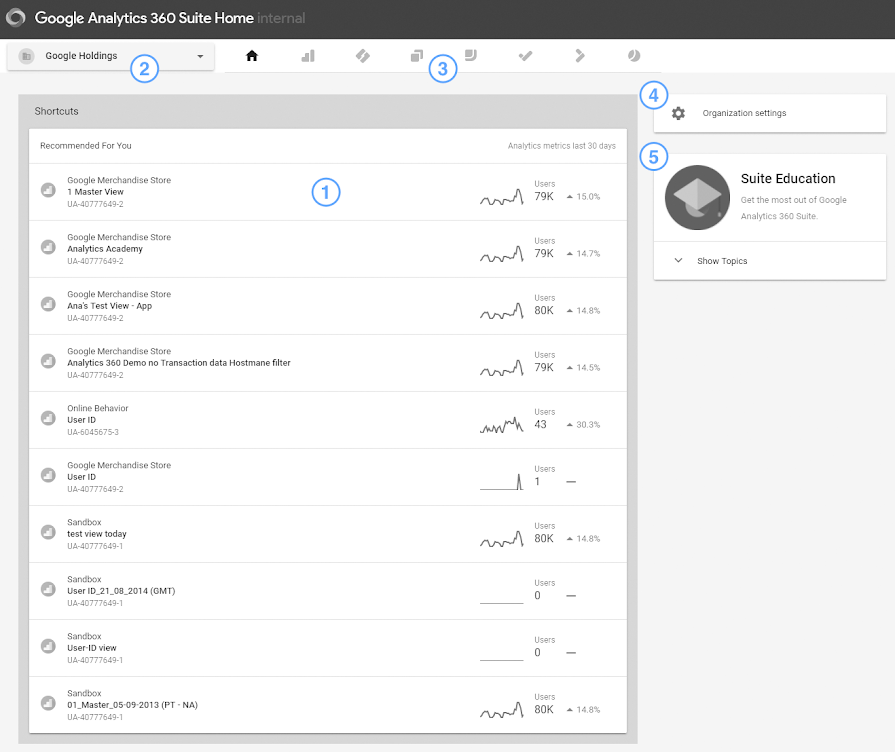Open the Home tab icon
Screen dimensions: 895x752
coord(252,55)
